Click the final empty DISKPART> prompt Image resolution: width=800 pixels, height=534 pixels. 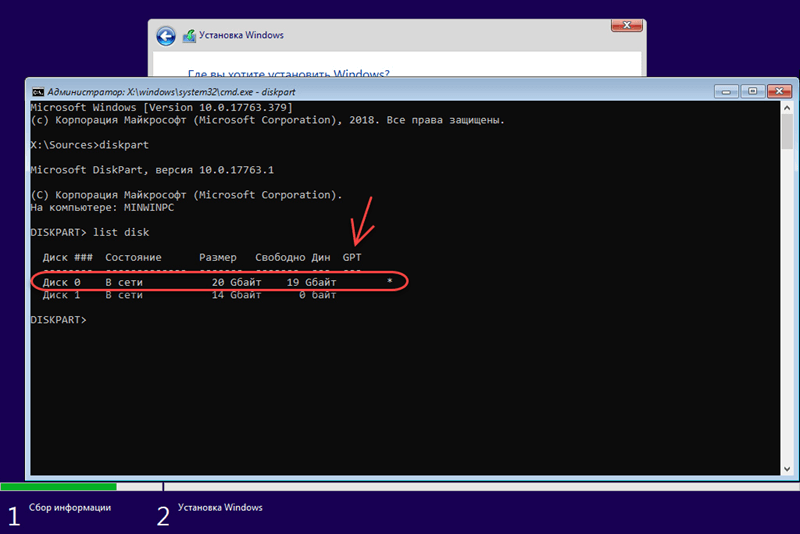point(59,320)
